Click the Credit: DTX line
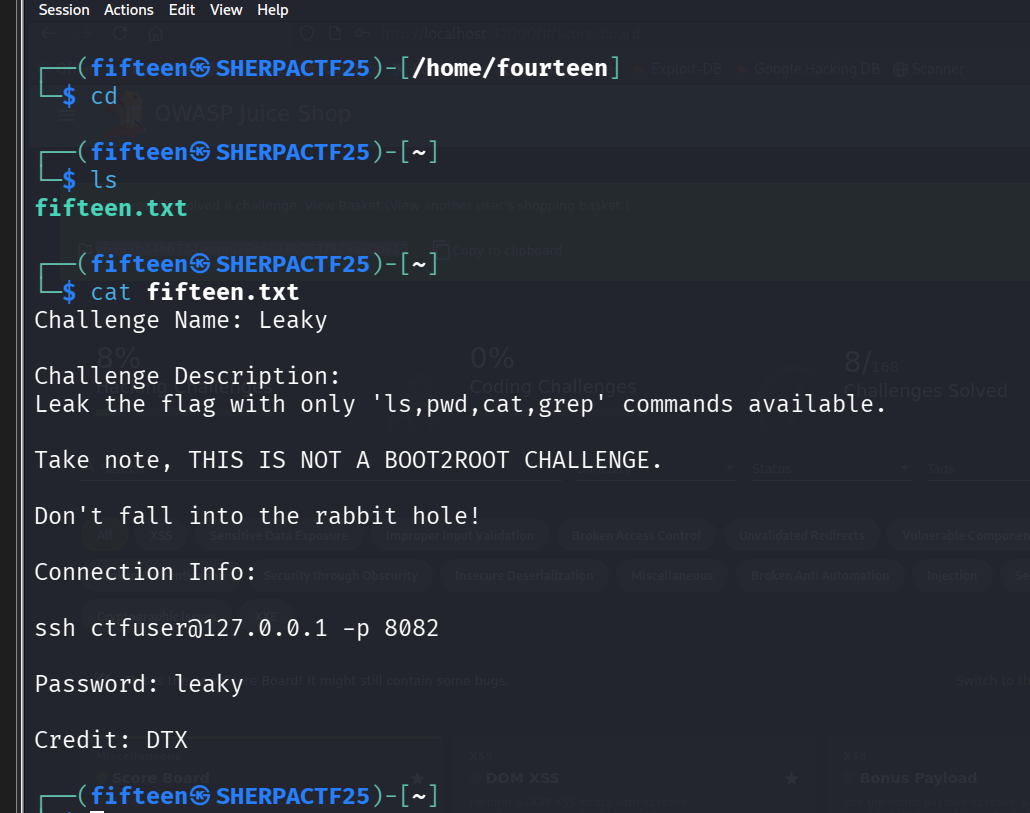 [x=111, y=740]
